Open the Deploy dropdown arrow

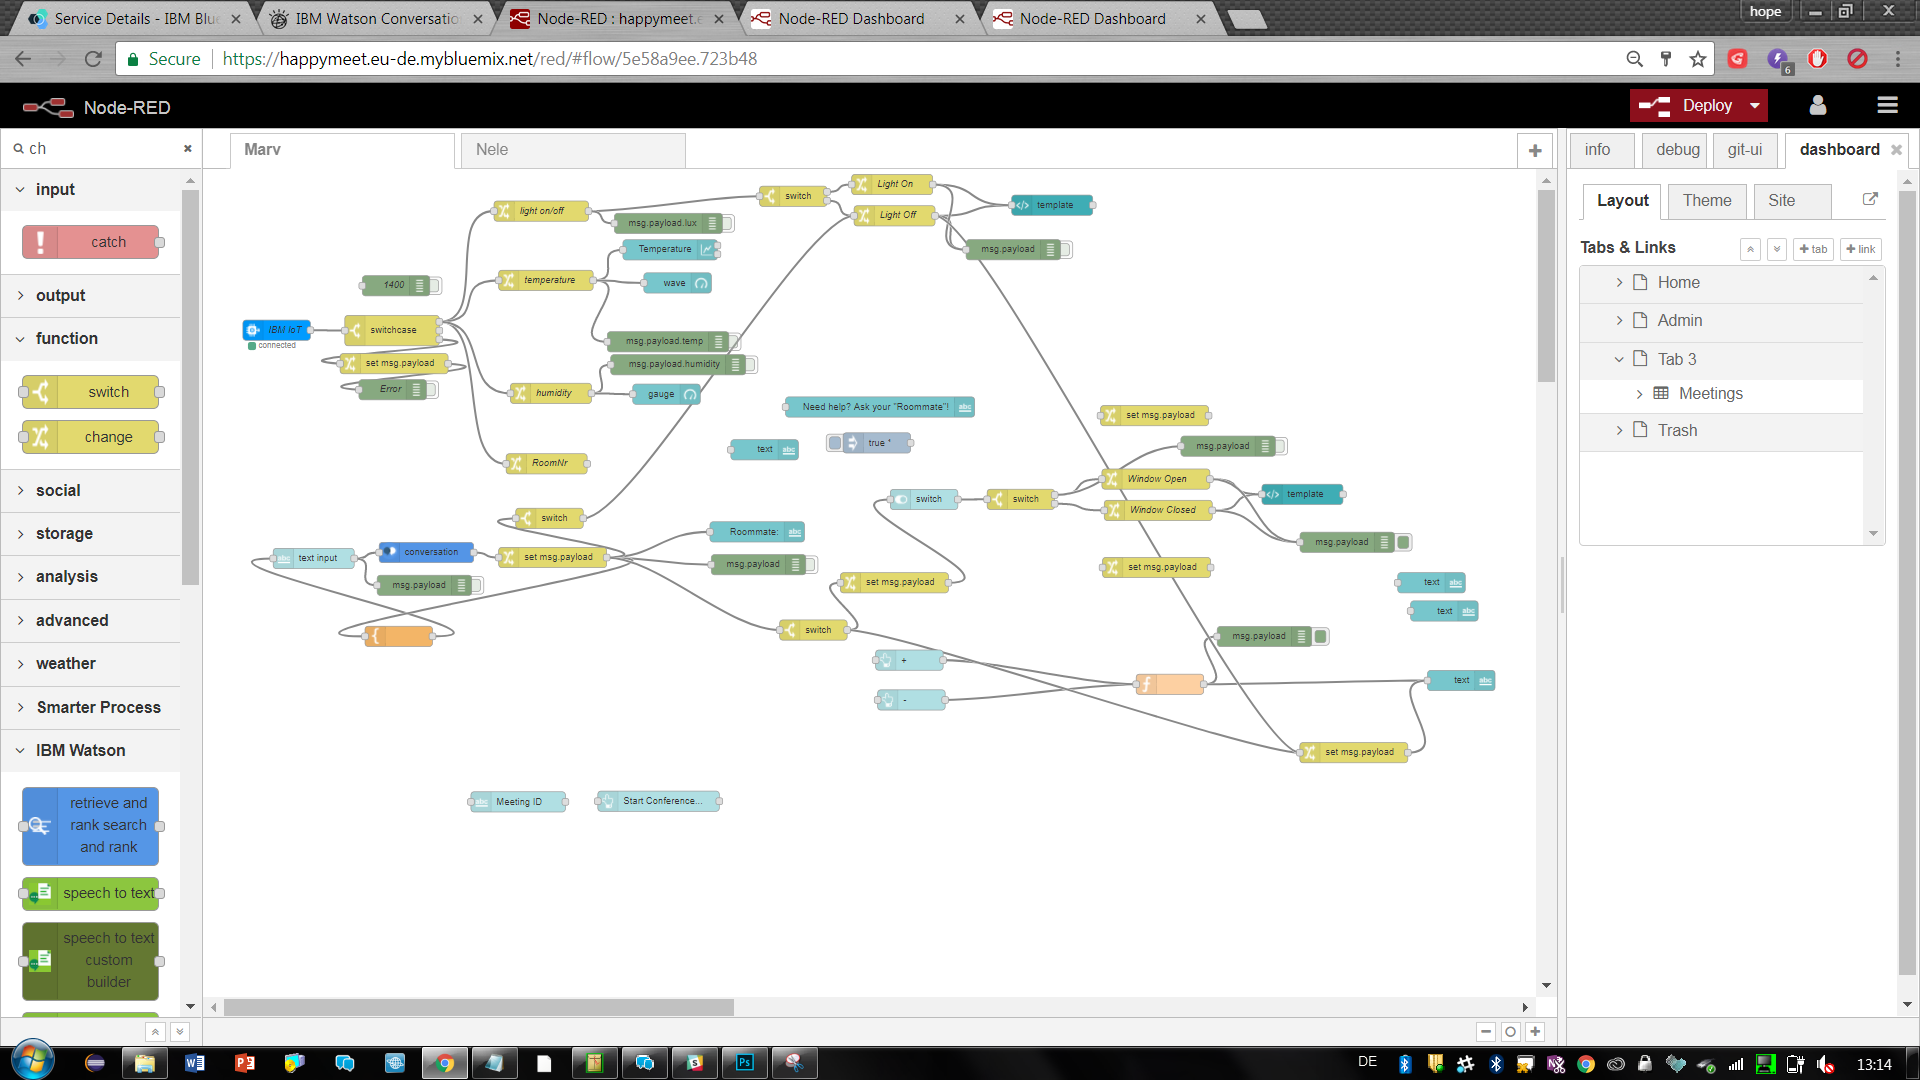coord(1755,105)
